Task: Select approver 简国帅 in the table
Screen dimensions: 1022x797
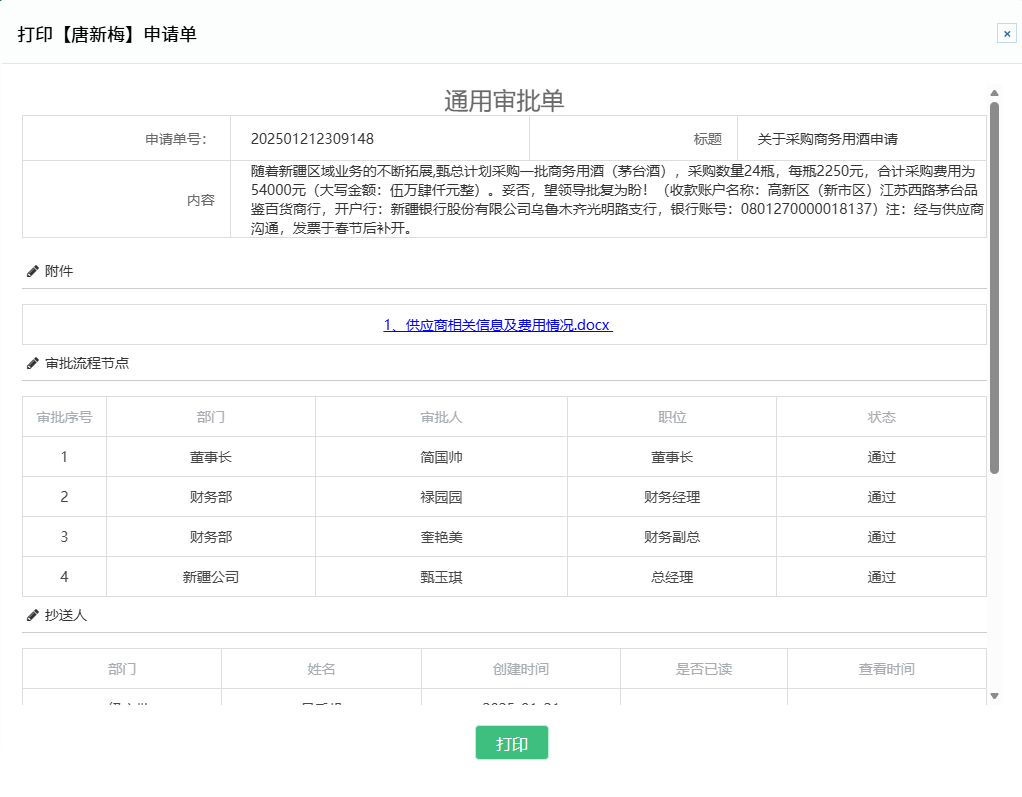Action: click(x=441, y=457)
